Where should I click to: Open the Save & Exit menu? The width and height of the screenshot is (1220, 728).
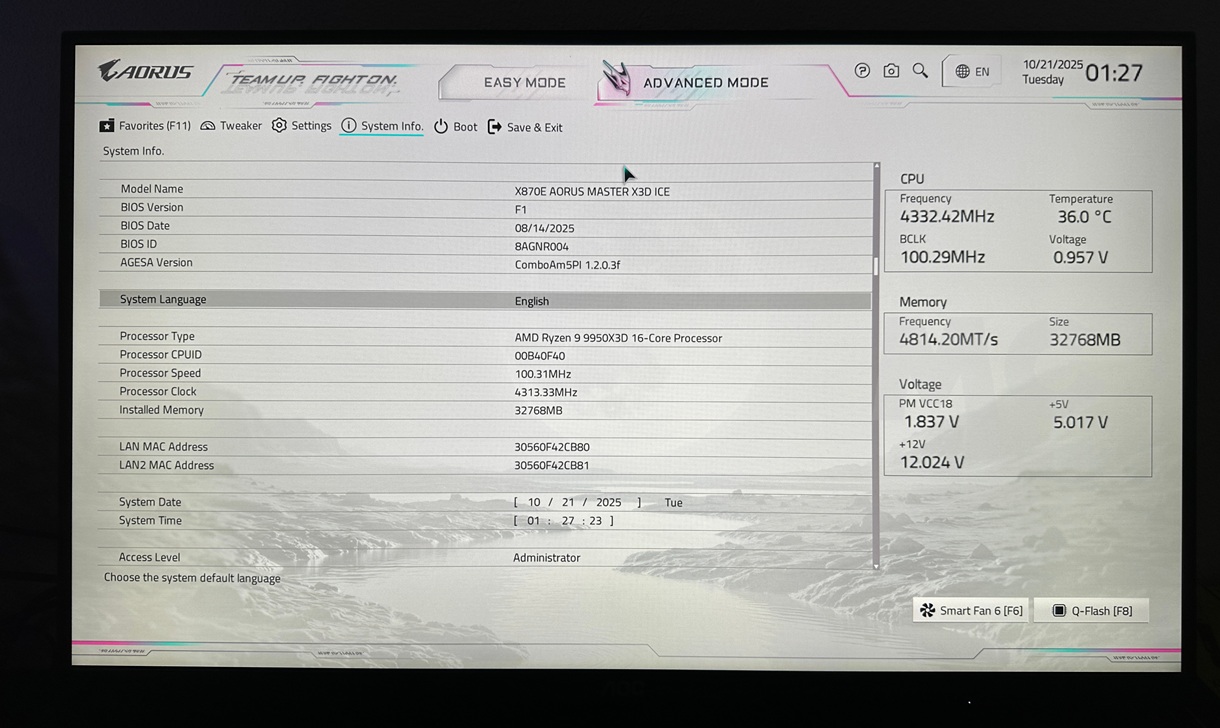click(x=525, y=127)
